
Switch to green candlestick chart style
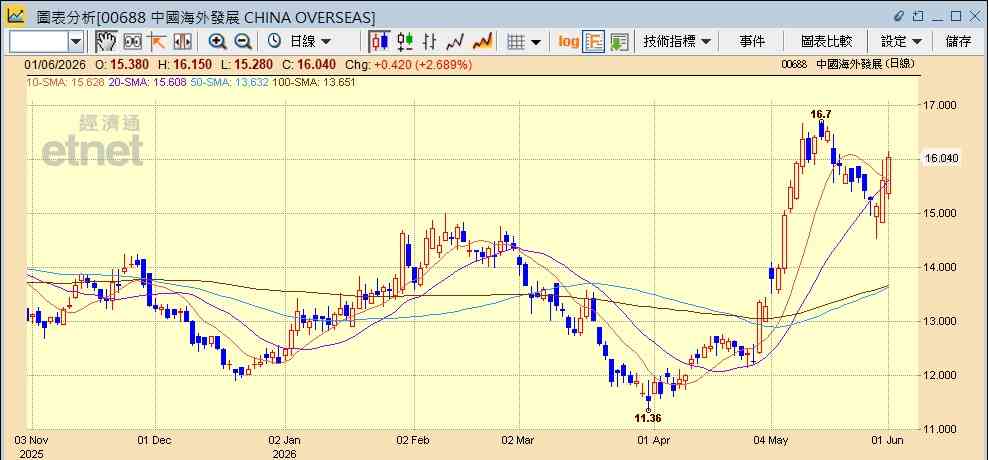[405, 42]
